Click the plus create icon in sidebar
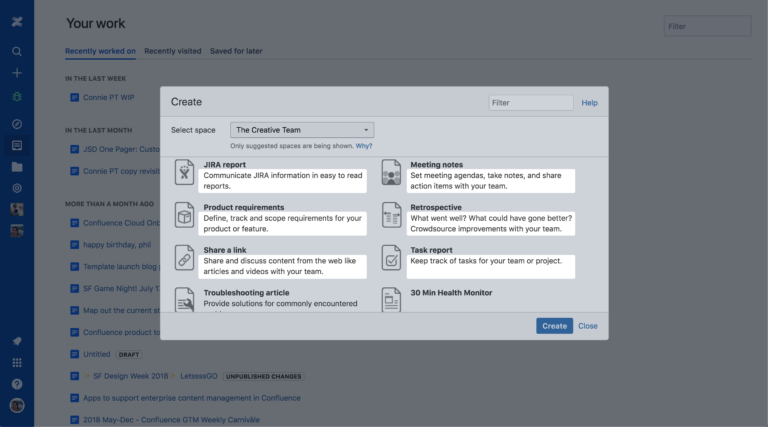This screenshot has width=768, height=427. tap(17, 73)
